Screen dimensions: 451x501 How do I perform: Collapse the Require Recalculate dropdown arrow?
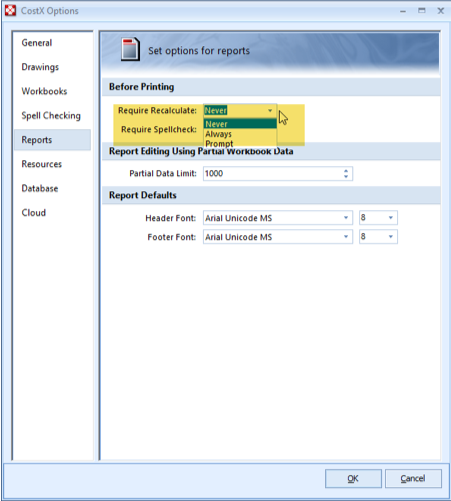point(270,110)
